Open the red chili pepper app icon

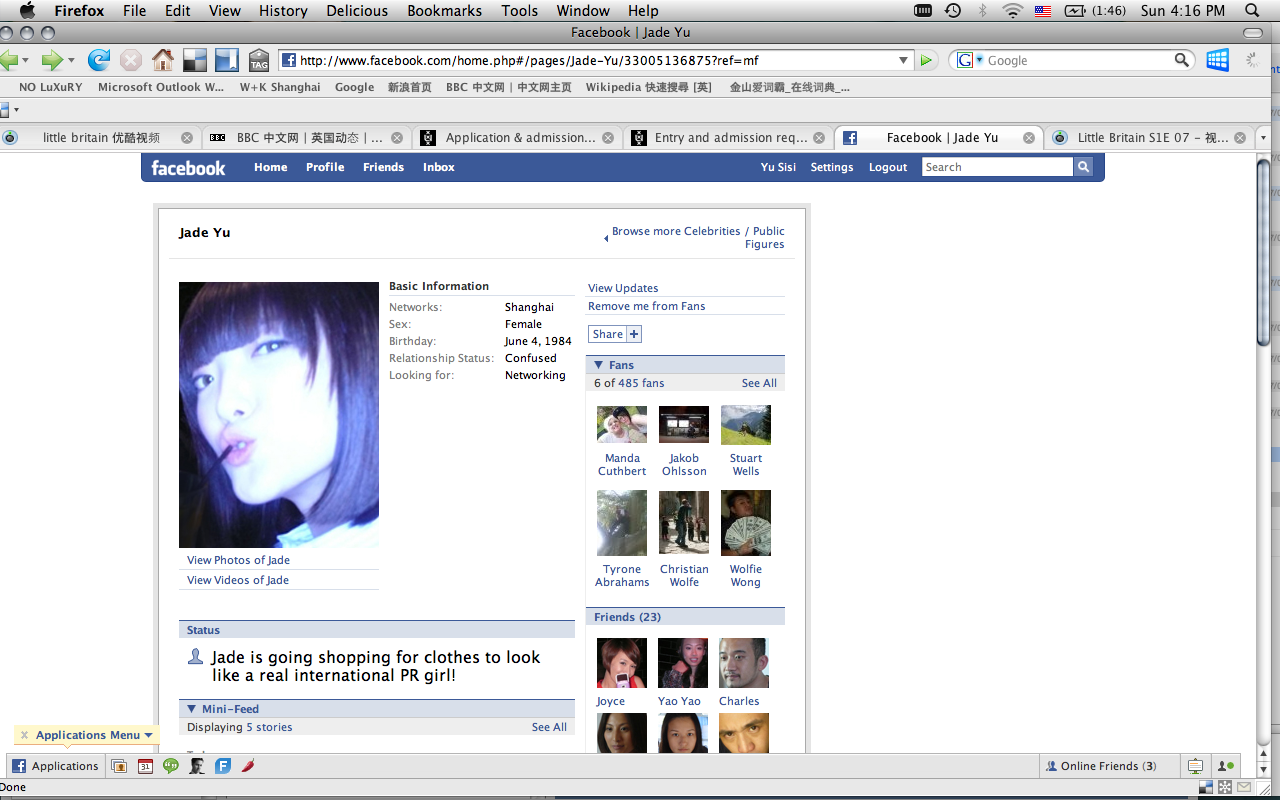tap(248, 766)
